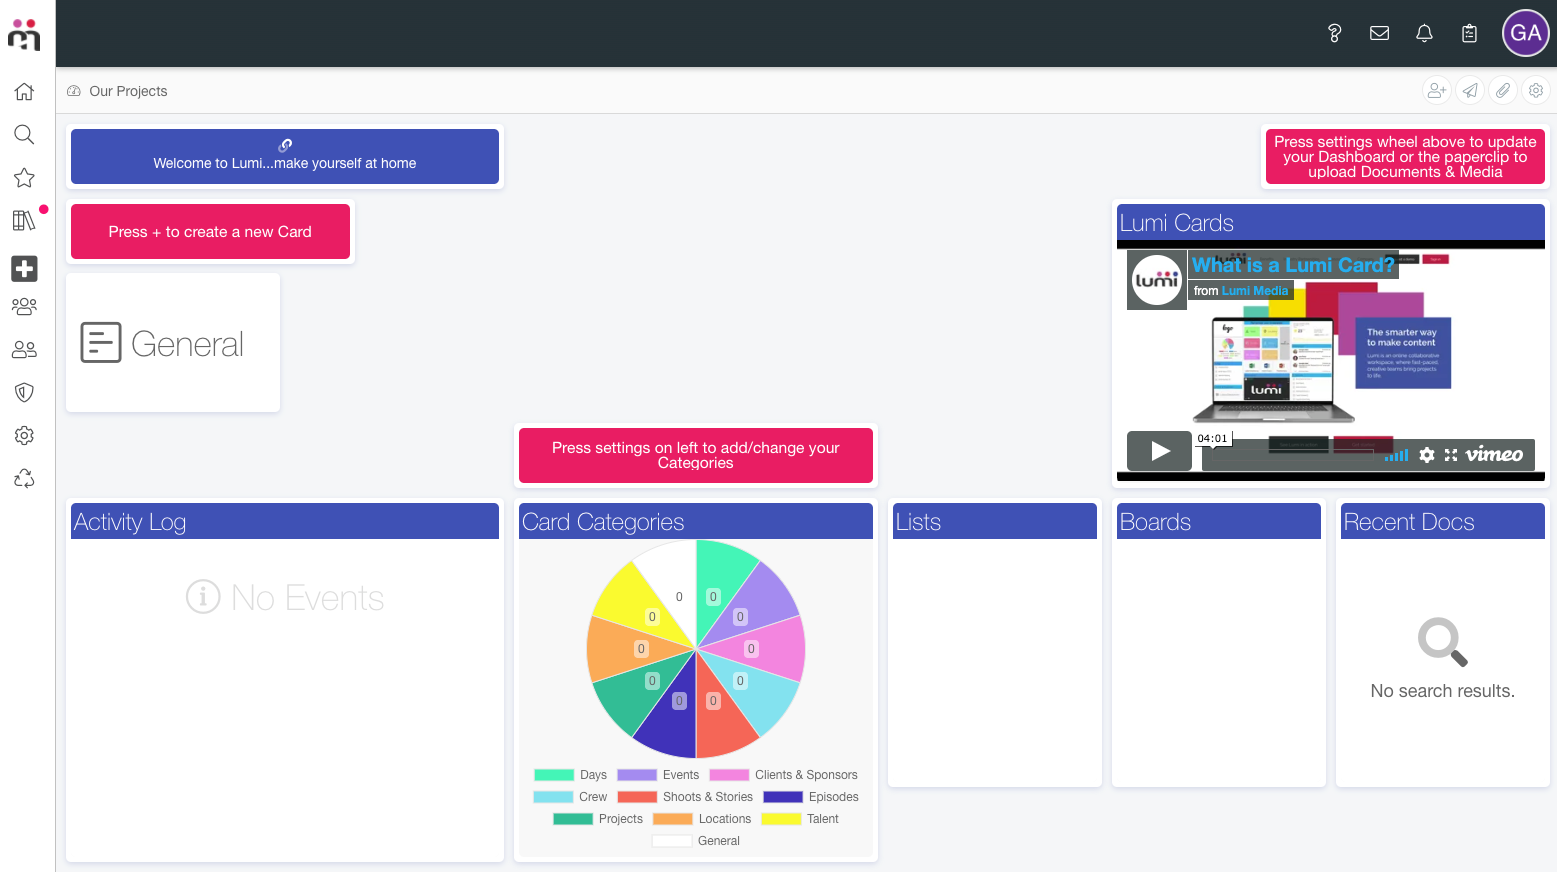Open Vimeo video settings gear
This screenshot has width=1557, height=872.
pos(1427,455)
